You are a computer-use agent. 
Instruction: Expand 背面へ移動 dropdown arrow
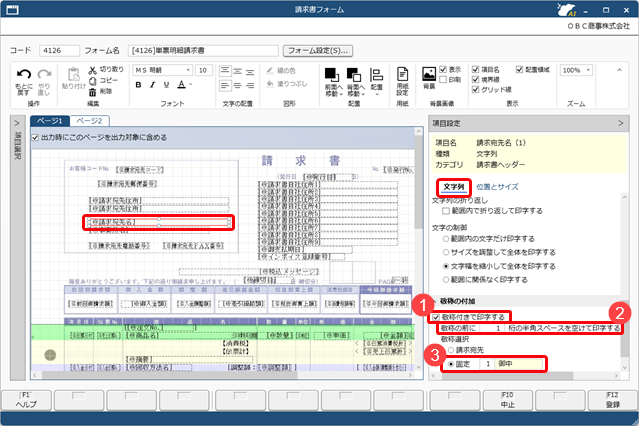point(363,94)
